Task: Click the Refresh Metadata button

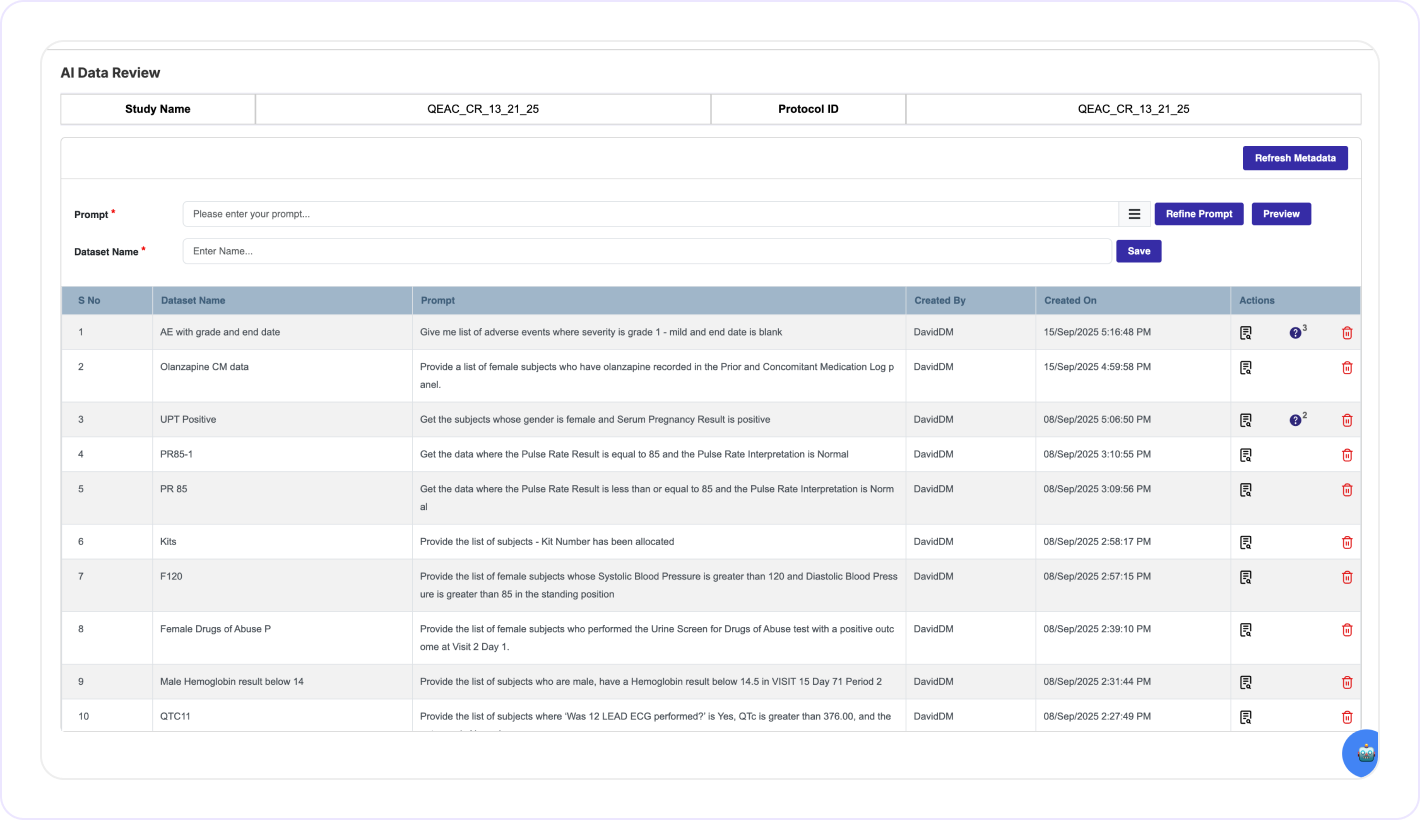Action: [x=1295, y=157]
